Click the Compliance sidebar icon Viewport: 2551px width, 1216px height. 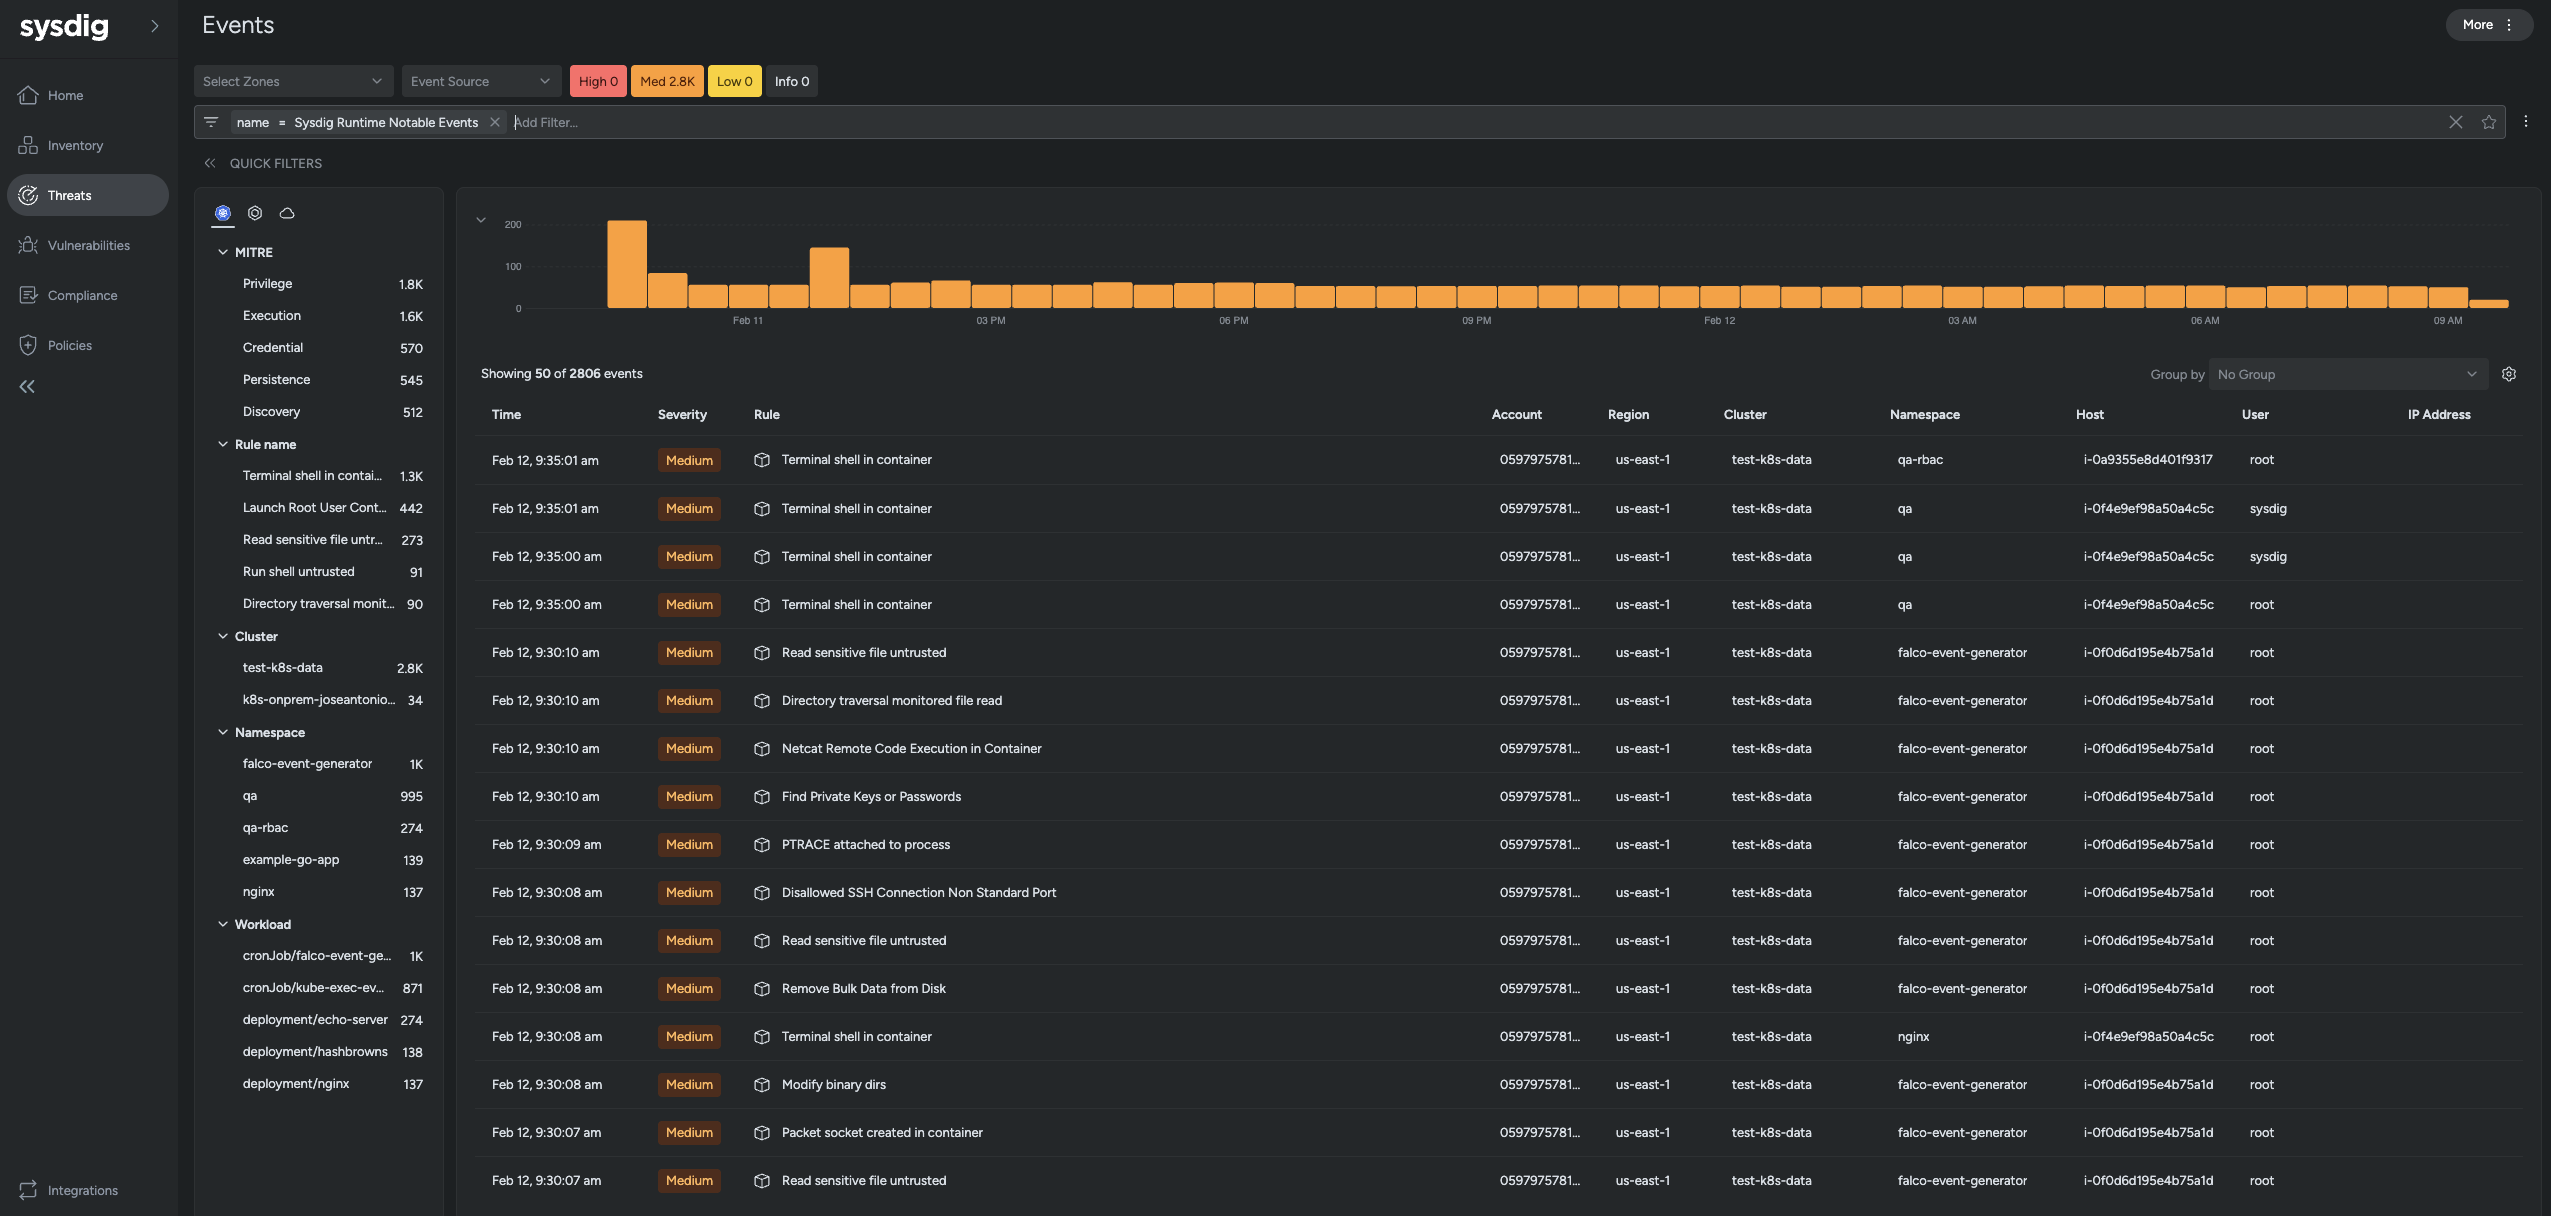[28, 296]
